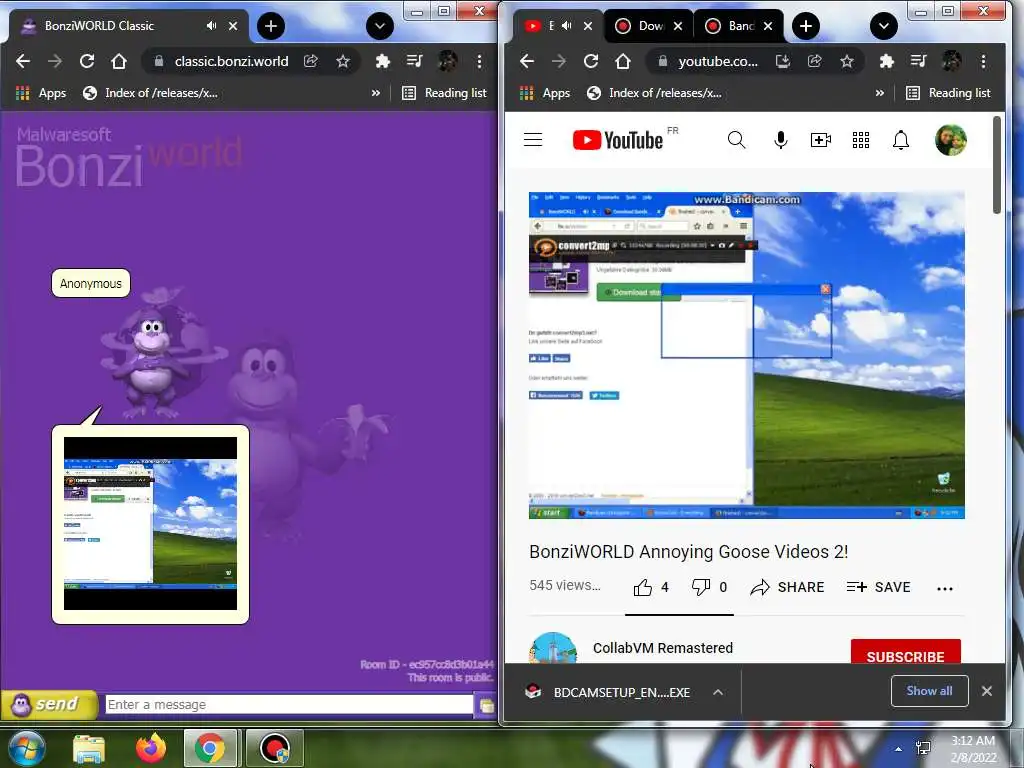
Task: Open extensions menu in YouTube window
Action: point(886,61)
